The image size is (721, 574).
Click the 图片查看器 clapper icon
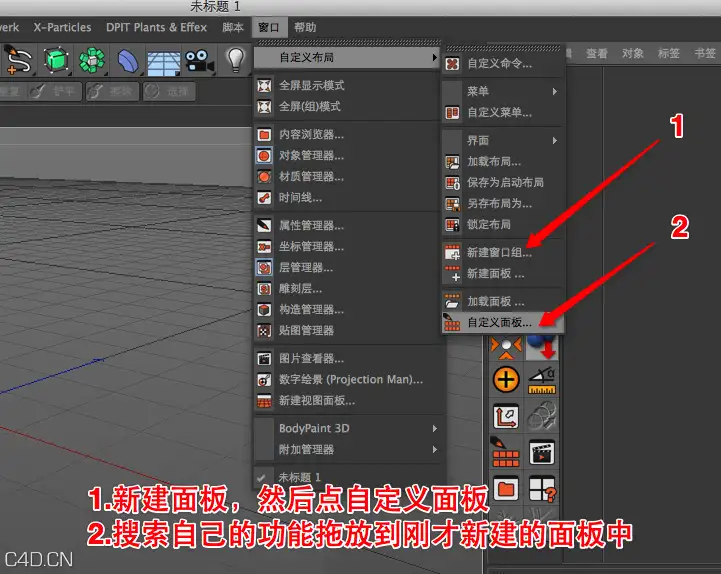click(x=264, y=359)
